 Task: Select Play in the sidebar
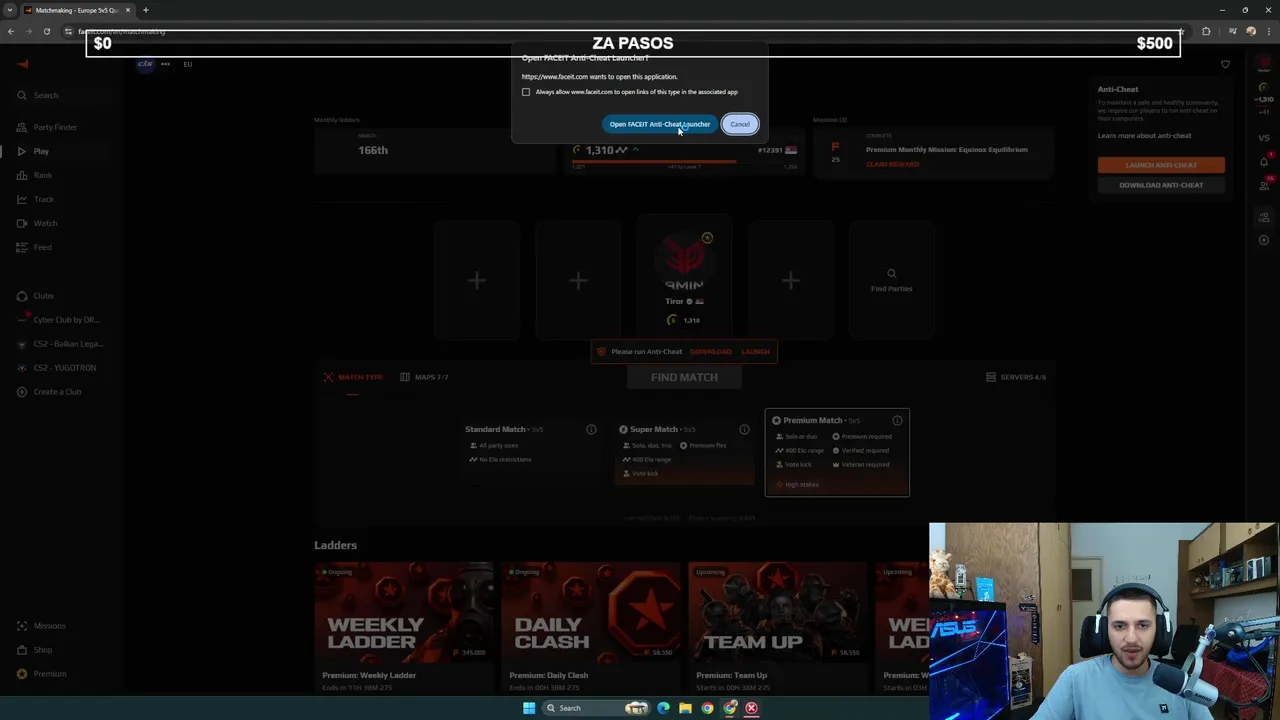pyautogui.click(x=32, y=151)
